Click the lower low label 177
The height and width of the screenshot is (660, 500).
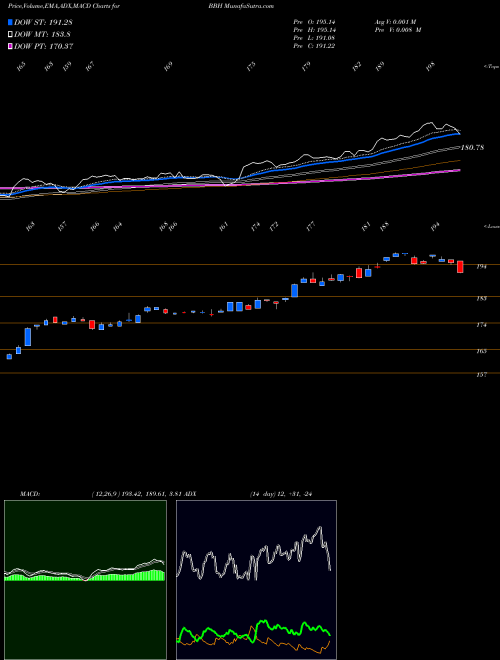pos(311,226)
